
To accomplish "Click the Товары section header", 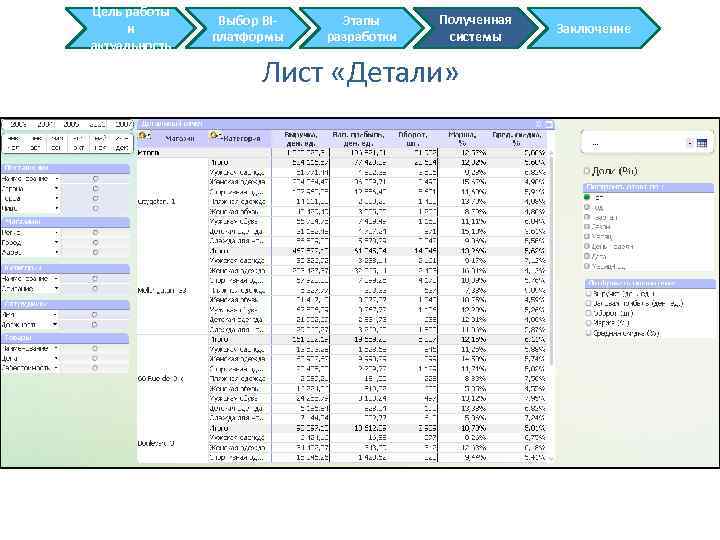I will (66, 338).
